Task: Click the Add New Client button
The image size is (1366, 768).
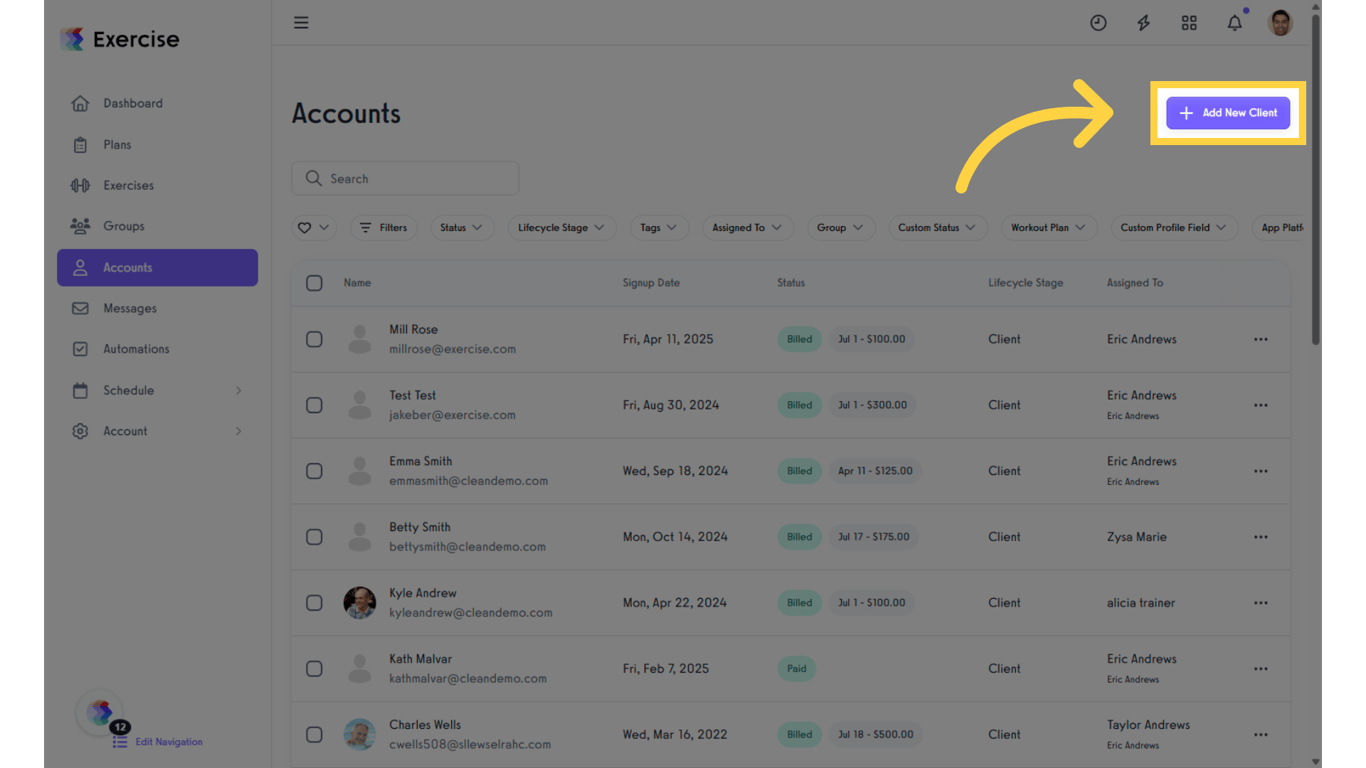Action: point(1228,113)
